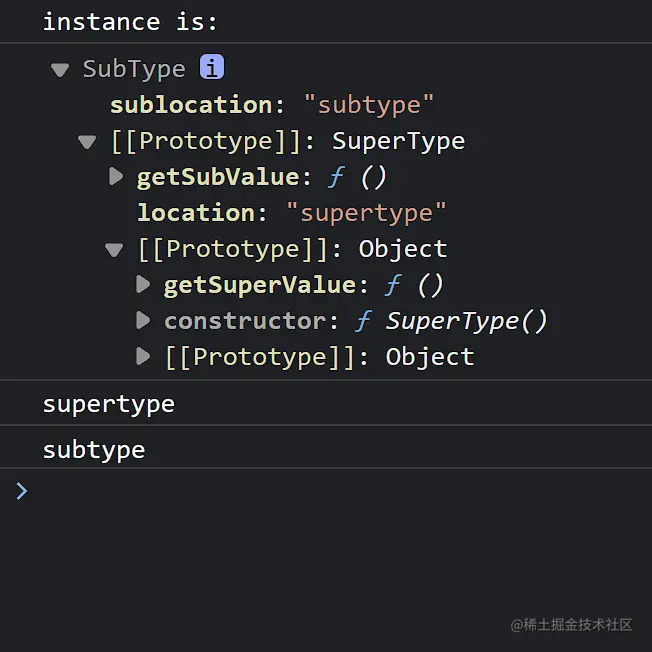Click the info badge next to SubType

click(212, 67)
